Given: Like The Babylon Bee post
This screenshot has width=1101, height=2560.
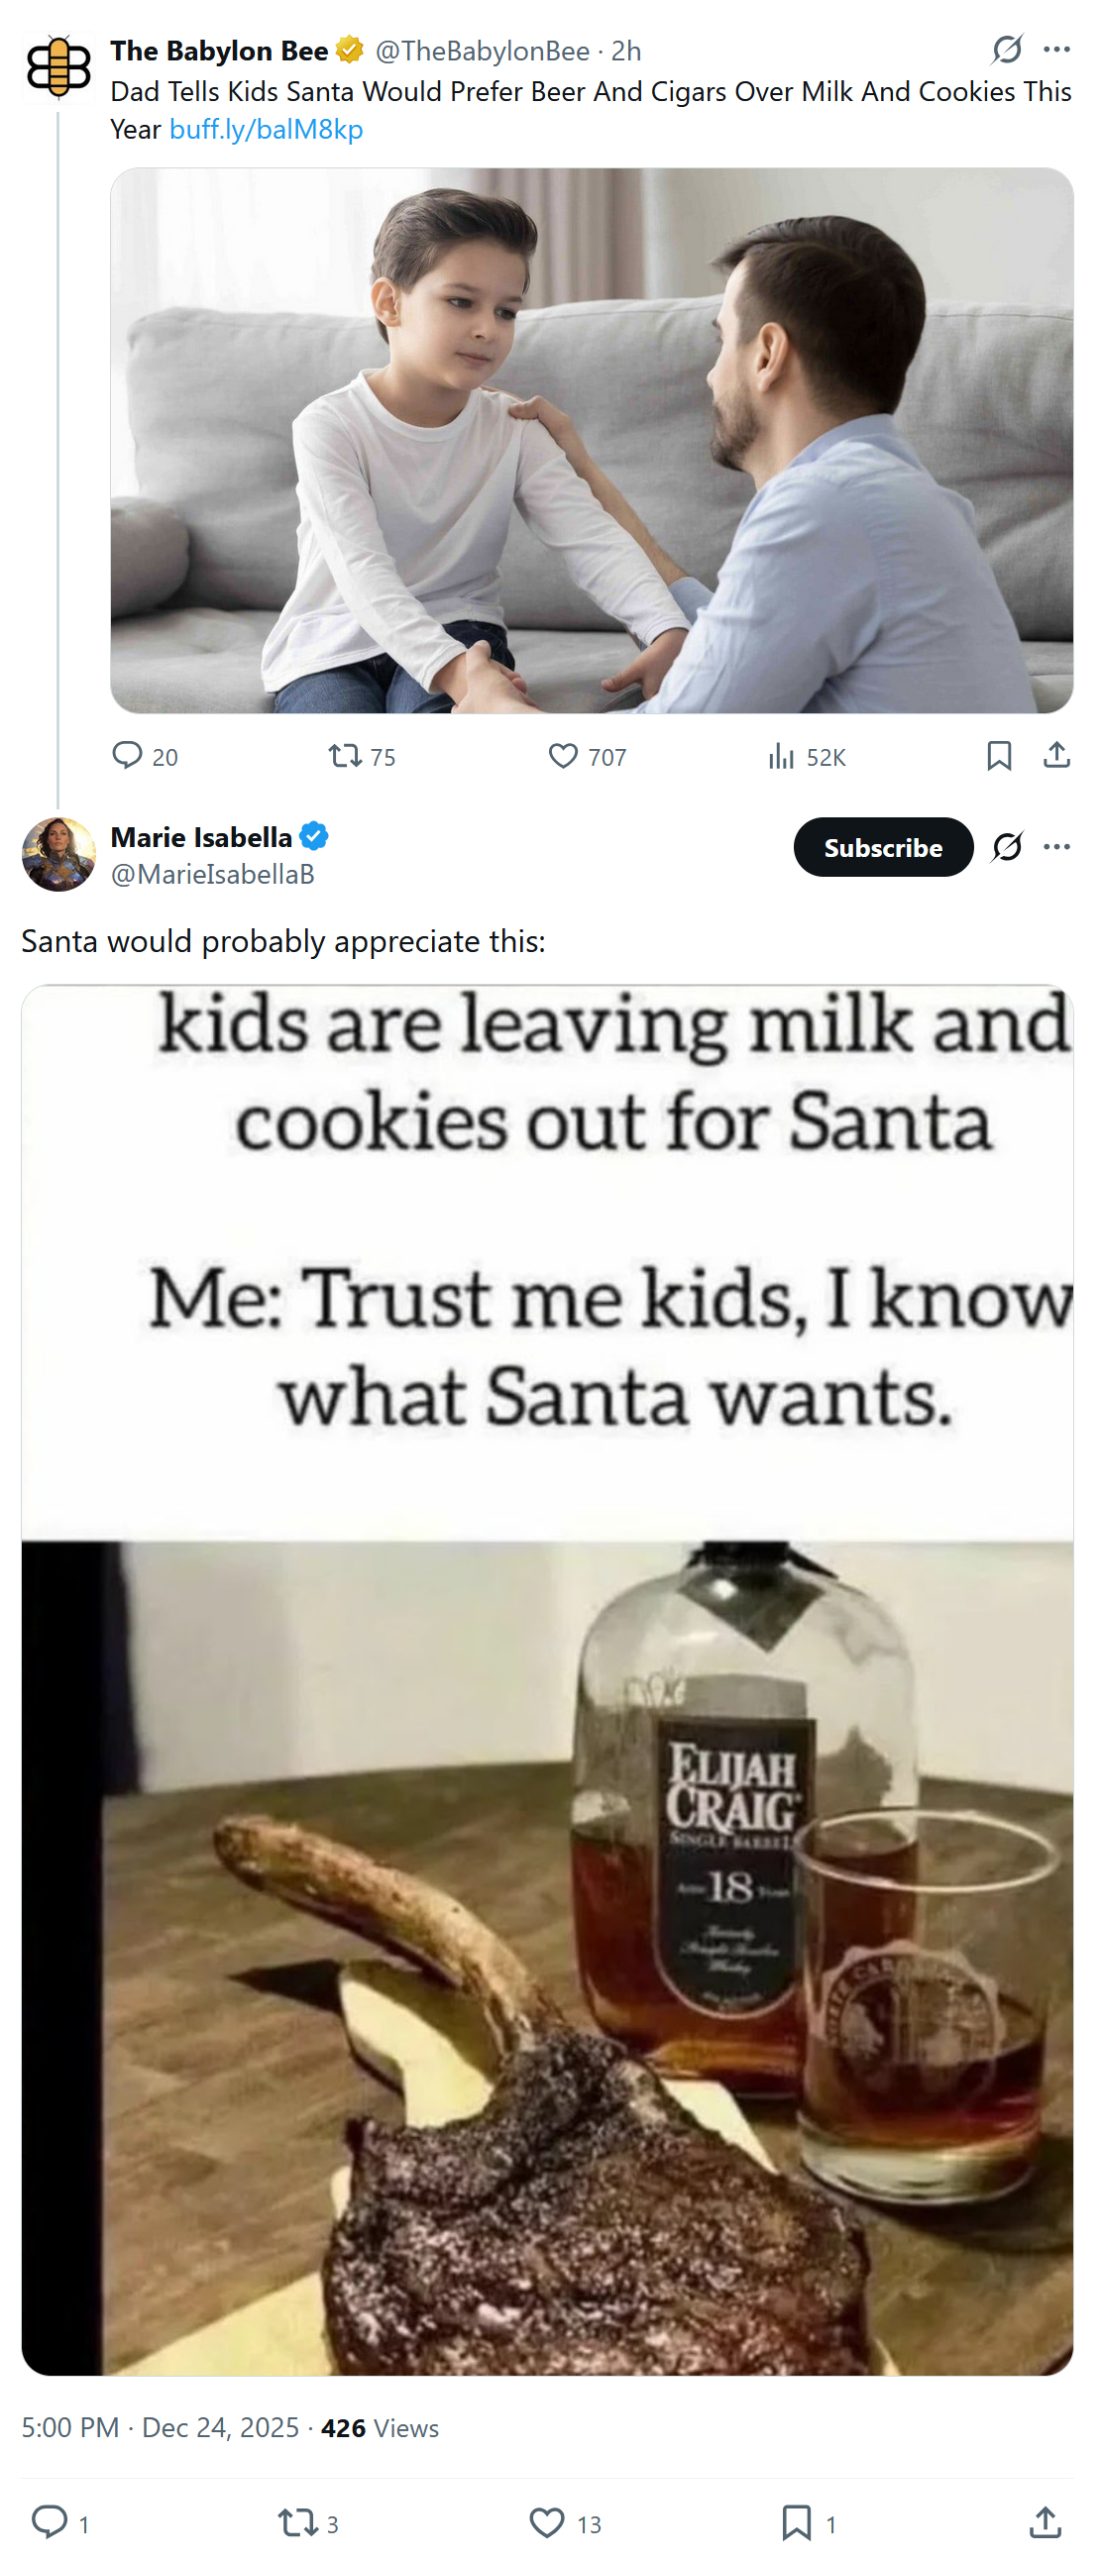Looking at the screenshot, I should coord(563,755).
